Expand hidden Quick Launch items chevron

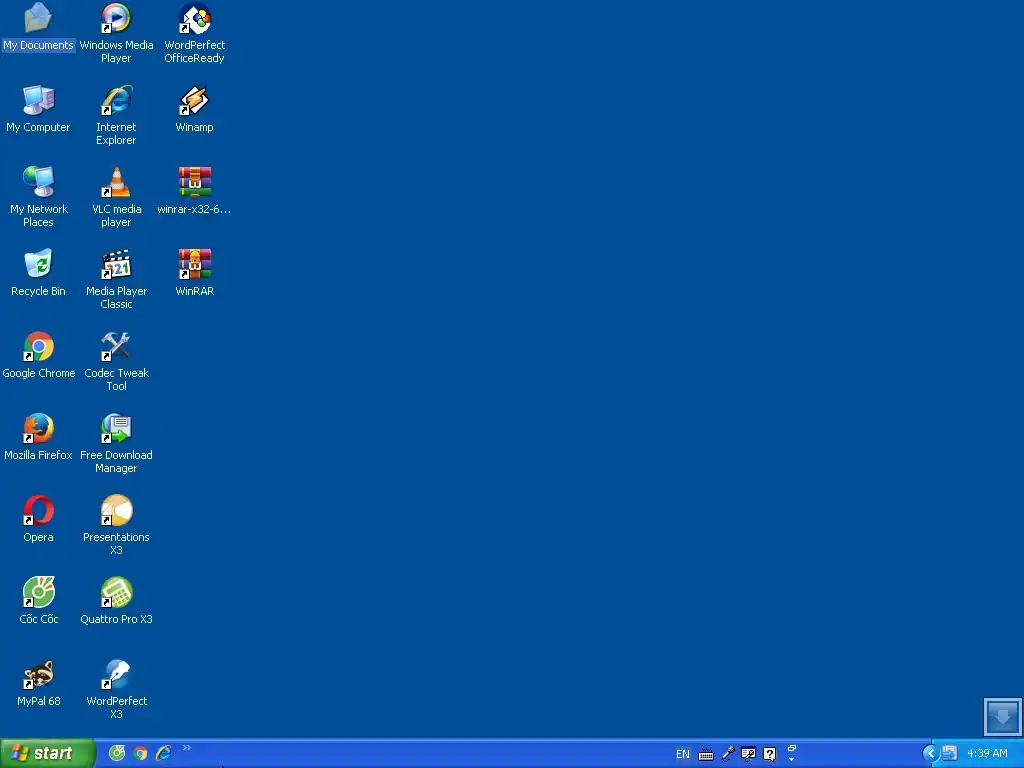tap(187, 748)
